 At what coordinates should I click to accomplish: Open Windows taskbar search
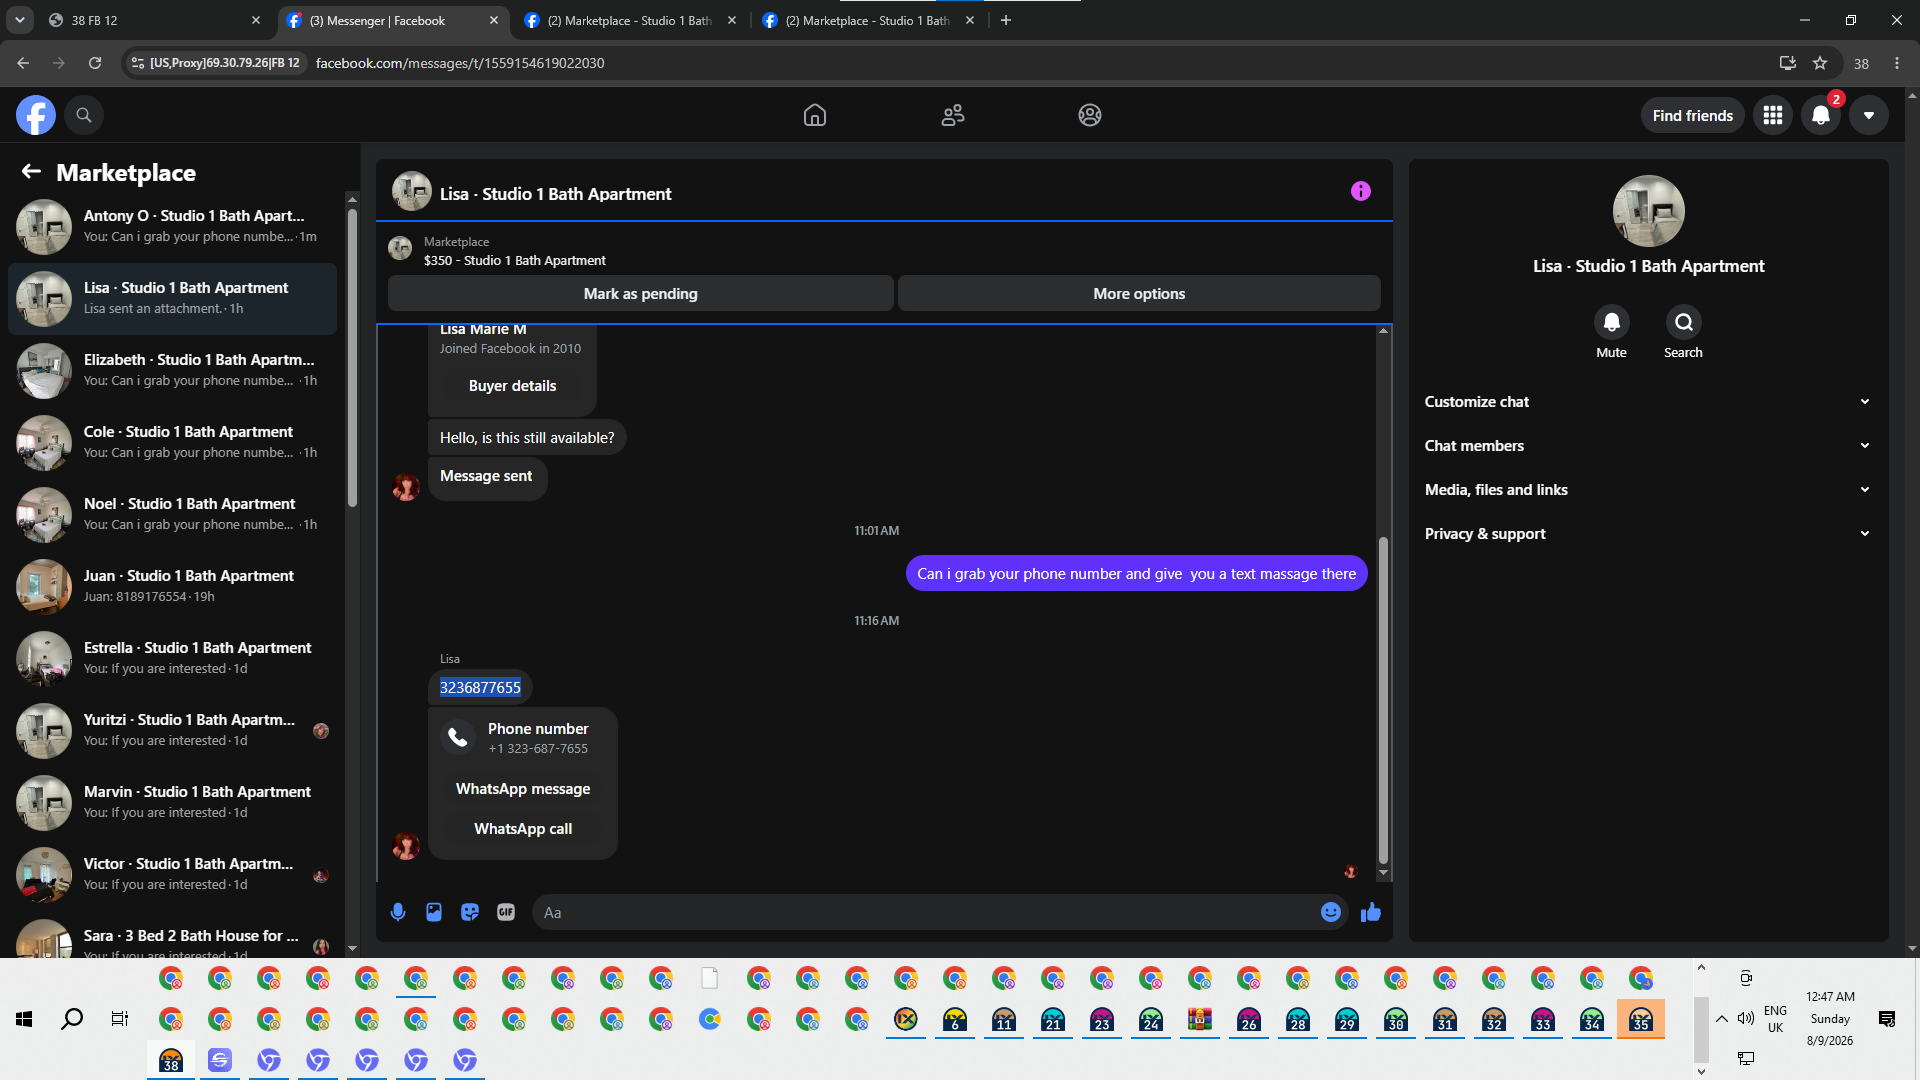72,1019
